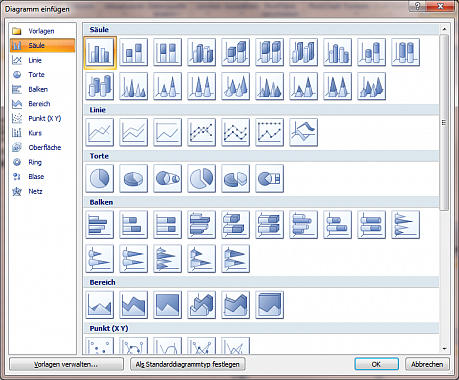Choose line with markers chart type

pyautogui.click(x=202, y=132)
